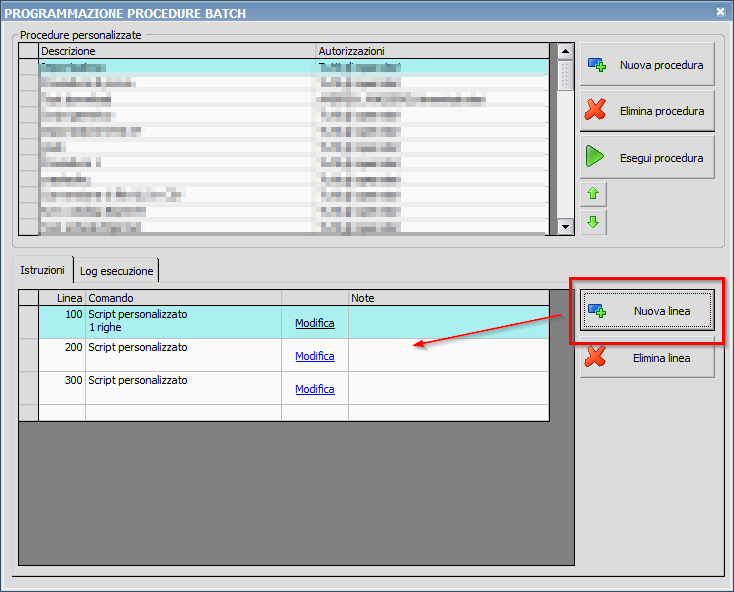The height and width of the screenshot is (592, 734).
Task: Click the Elimina linea button
Action: pyautogui.click(x=647, y=358)
